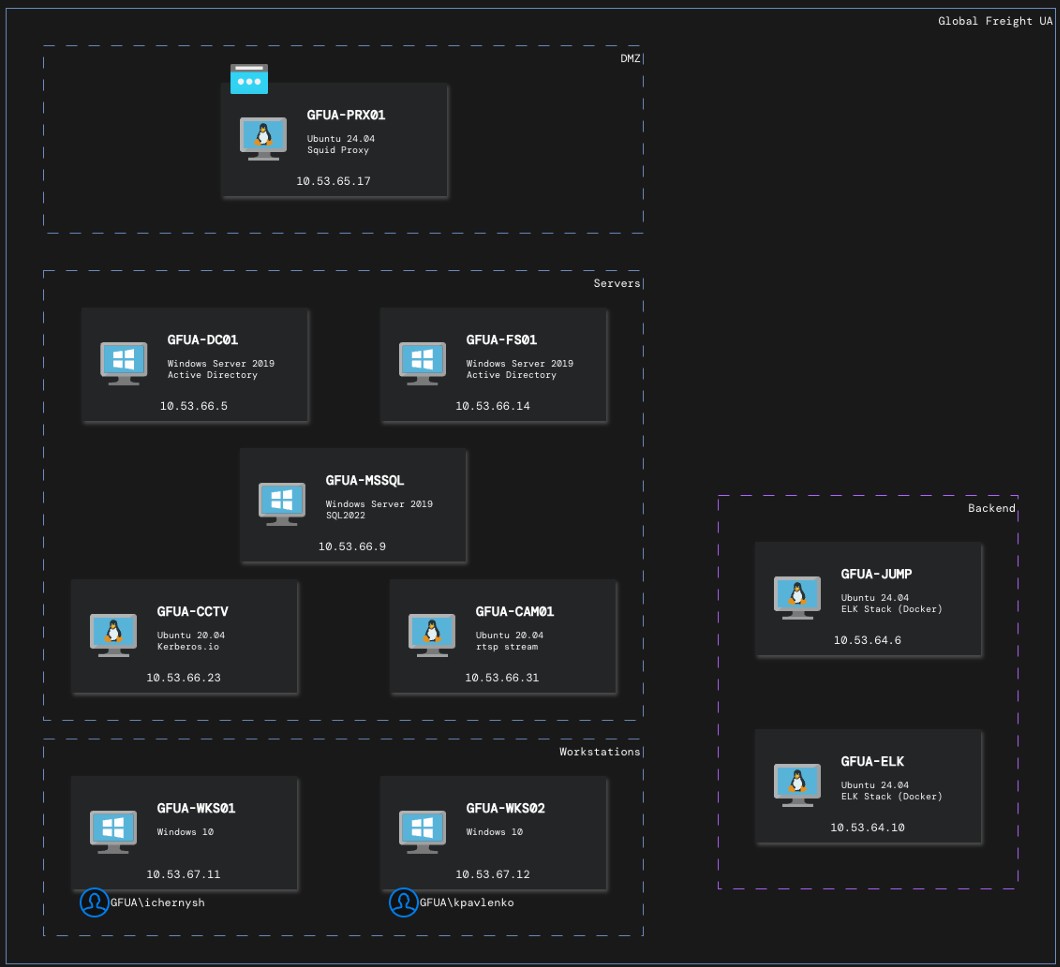Screen dimensions: 1060x967
Task: Click Windows 10 text on GFUA-WKS01
Action: [x=185, y=832]
